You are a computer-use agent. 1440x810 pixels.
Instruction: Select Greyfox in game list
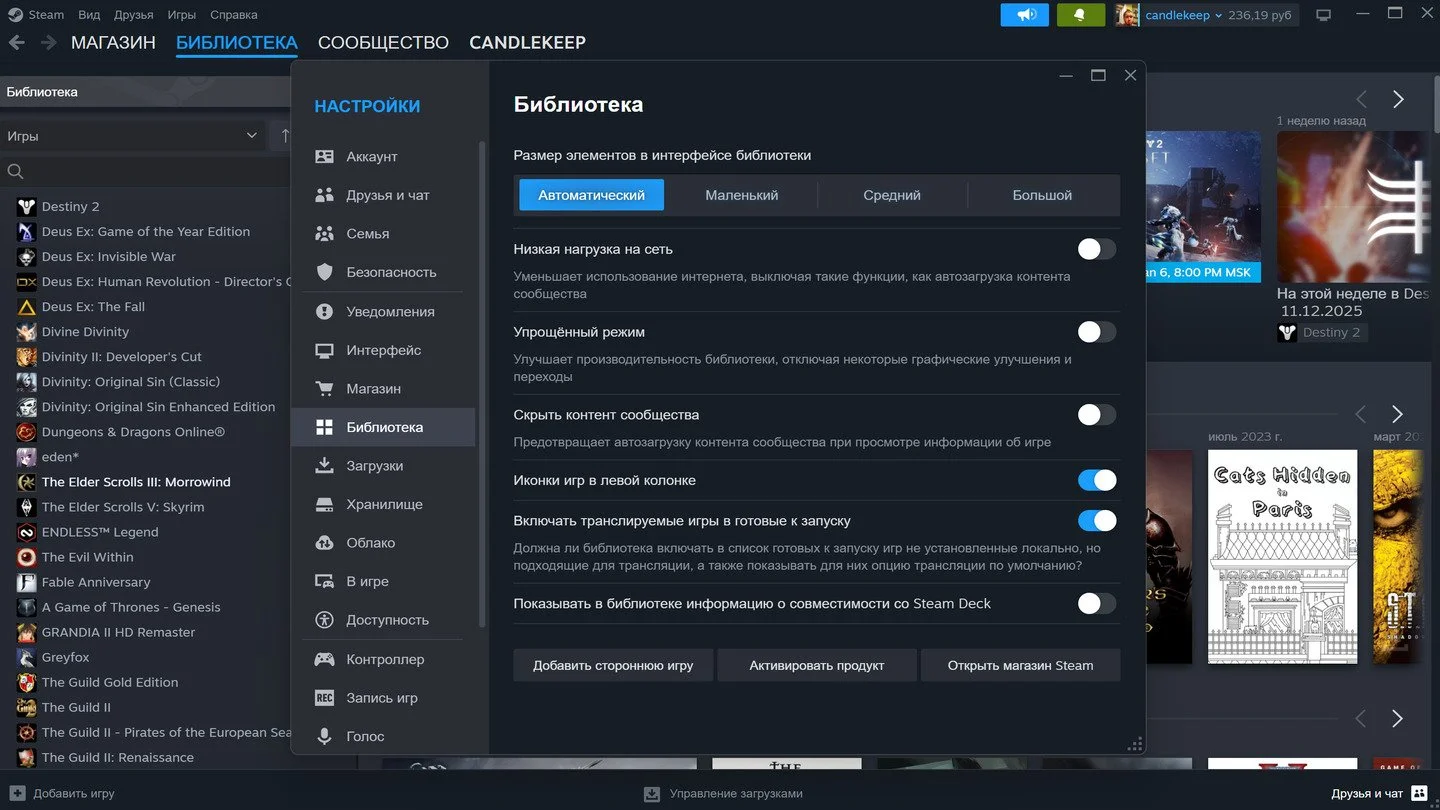[65, 657]
